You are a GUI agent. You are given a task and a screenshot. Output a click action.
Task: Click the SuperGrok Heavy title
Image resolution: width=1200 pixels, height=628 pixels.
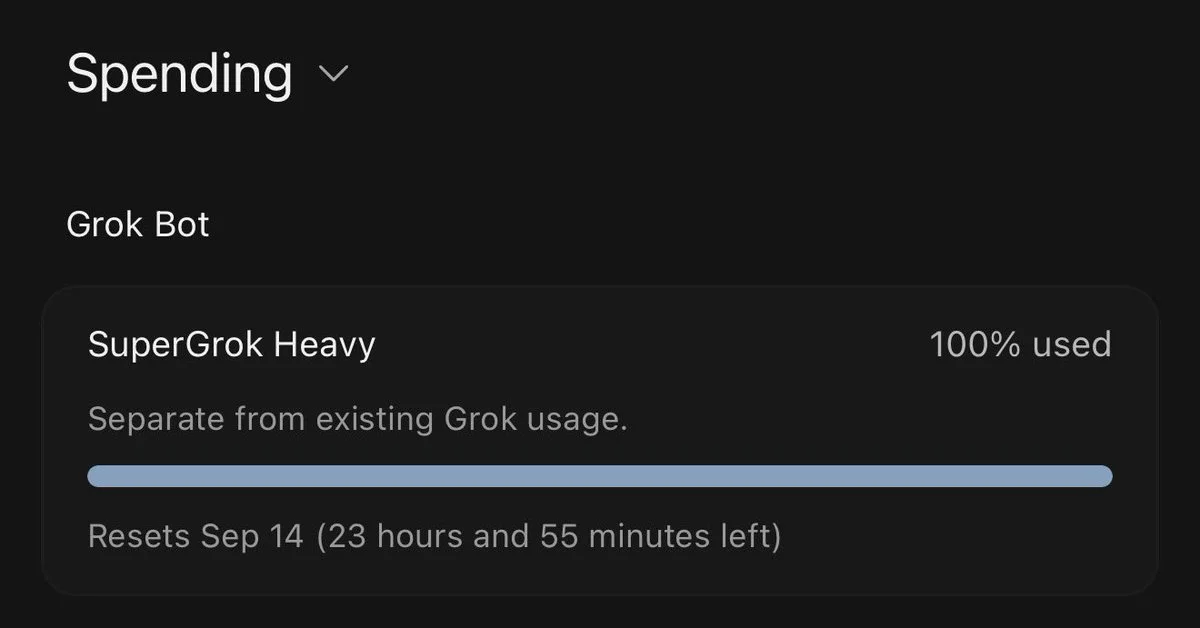click(232, 345)
